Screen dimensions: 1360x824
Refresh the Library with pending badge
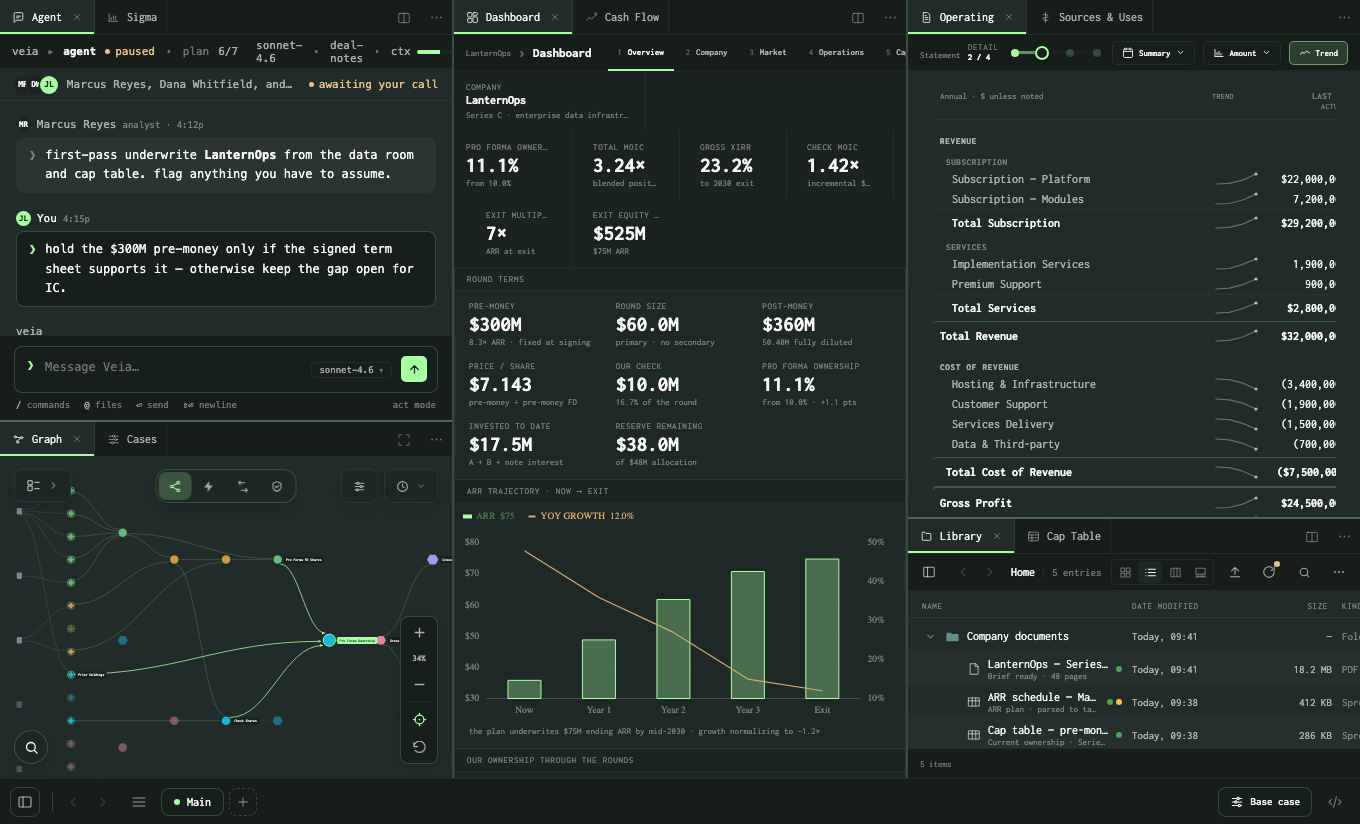[1269, 572]
